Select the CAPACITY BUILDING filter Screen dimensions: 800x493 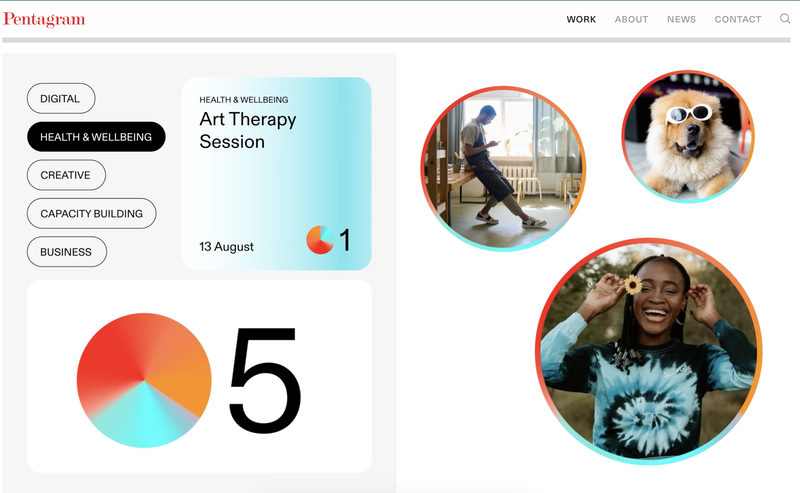(91, 213)
